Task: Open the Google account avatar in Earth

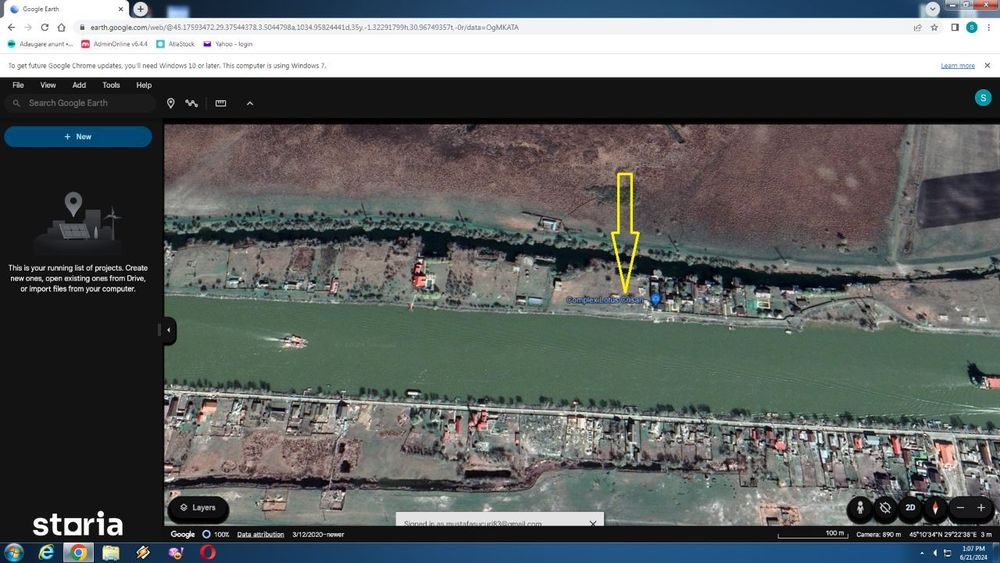Action: tap(983, 98)
